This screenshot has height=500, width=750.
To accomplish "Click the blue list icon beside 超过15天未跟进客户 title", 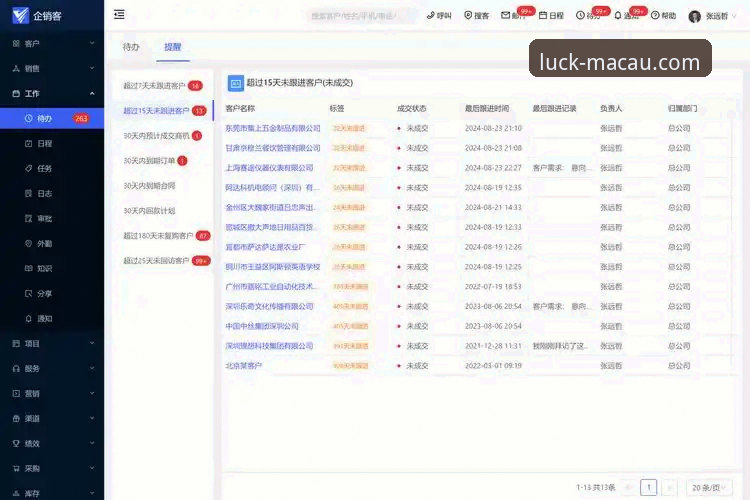I will click(235, 83).
